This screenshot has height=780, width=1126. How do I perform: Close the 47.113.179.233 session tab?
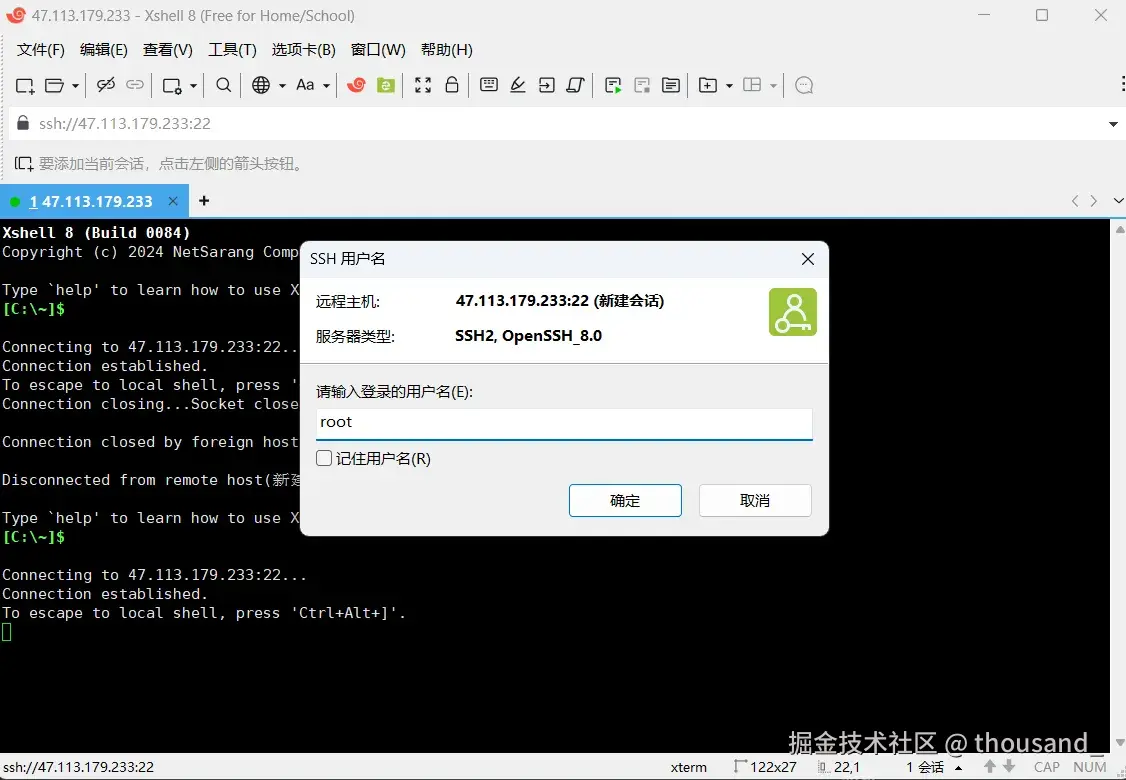click(173, 201)
